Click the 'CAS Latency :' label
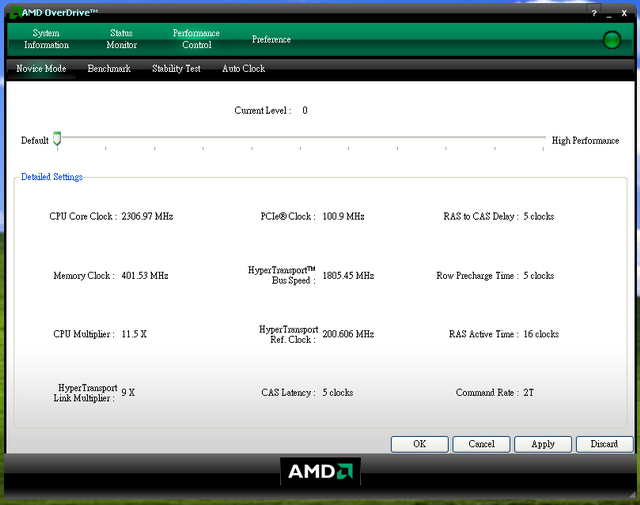The width and height of the screenshot is (640, 505). point(289,392)
